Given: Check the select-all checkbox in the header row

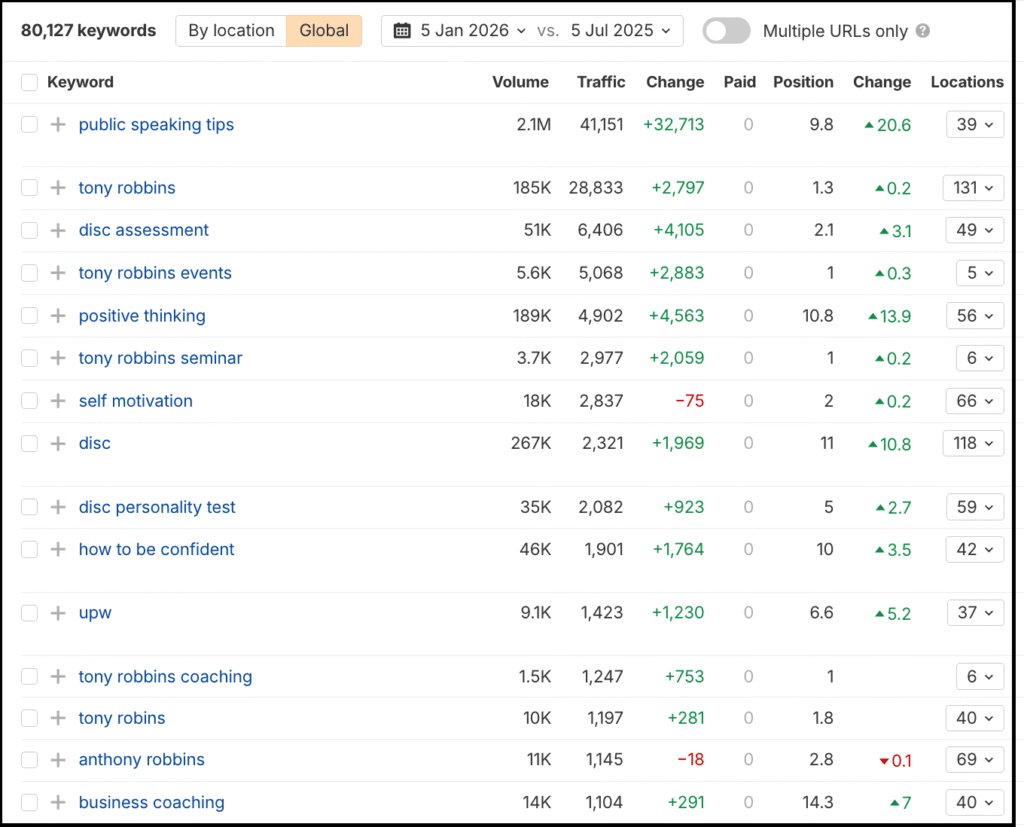Looking at the screenshot, I should pos(29,82).
